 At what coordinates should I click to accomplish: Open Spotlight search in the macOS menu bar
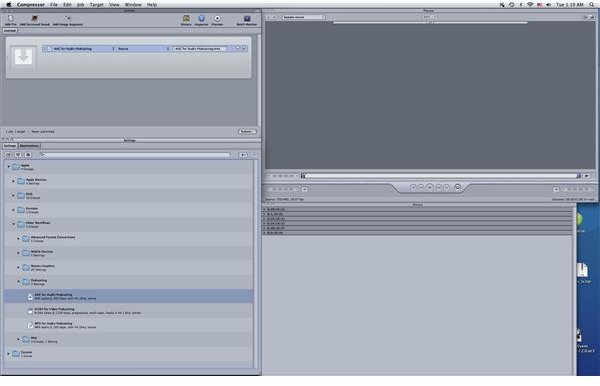coord(591,5)
